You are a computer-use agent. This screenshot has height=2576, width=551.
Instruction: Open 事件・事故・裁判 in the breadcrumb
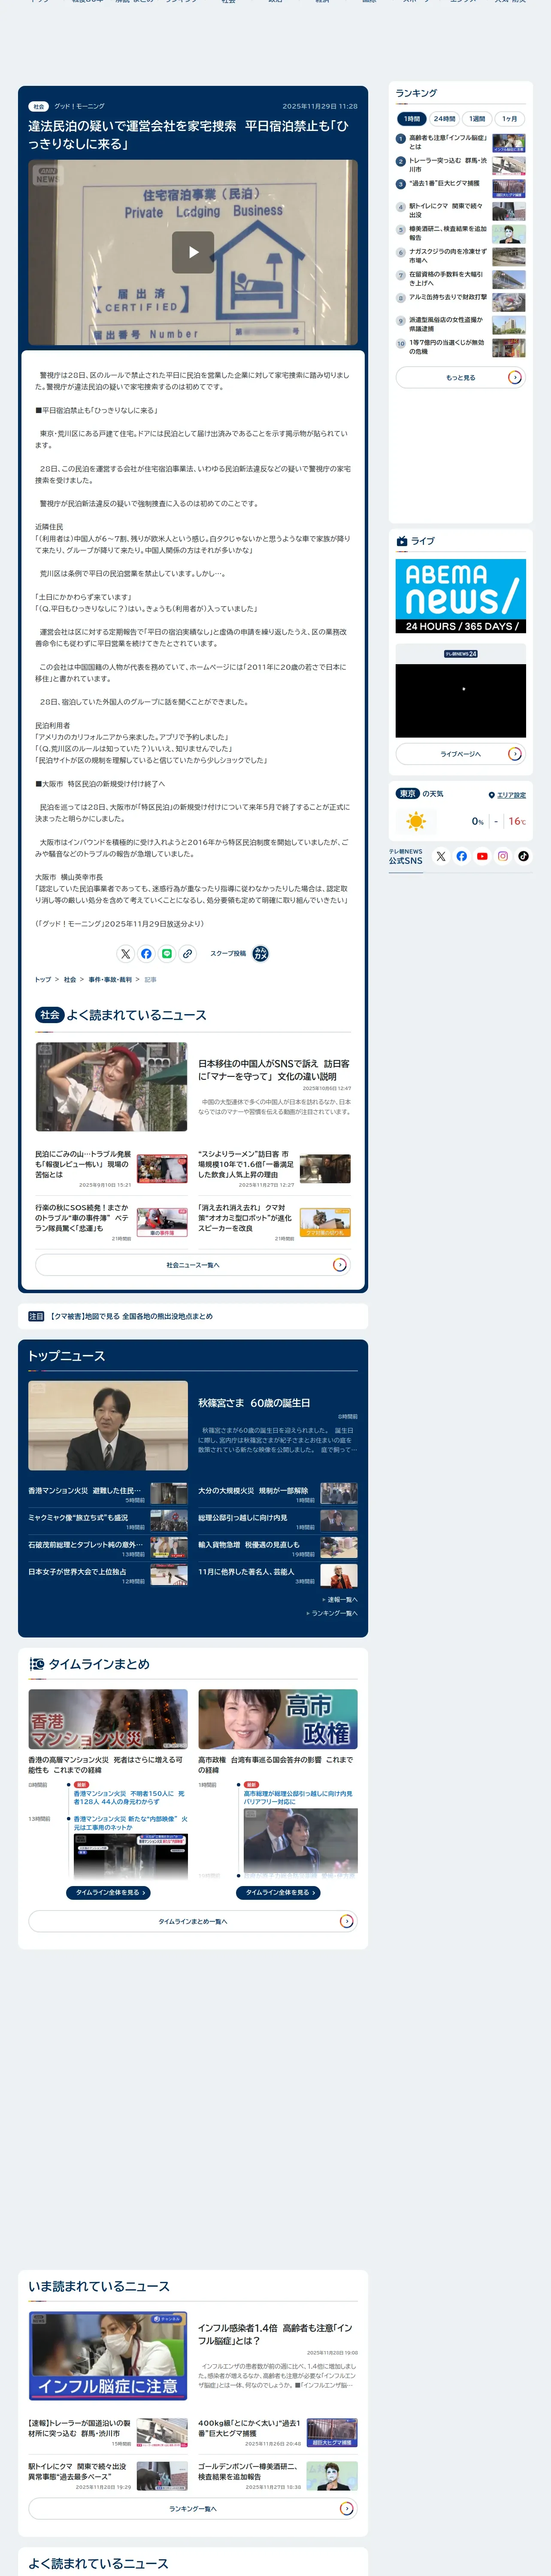coord(110,980)
